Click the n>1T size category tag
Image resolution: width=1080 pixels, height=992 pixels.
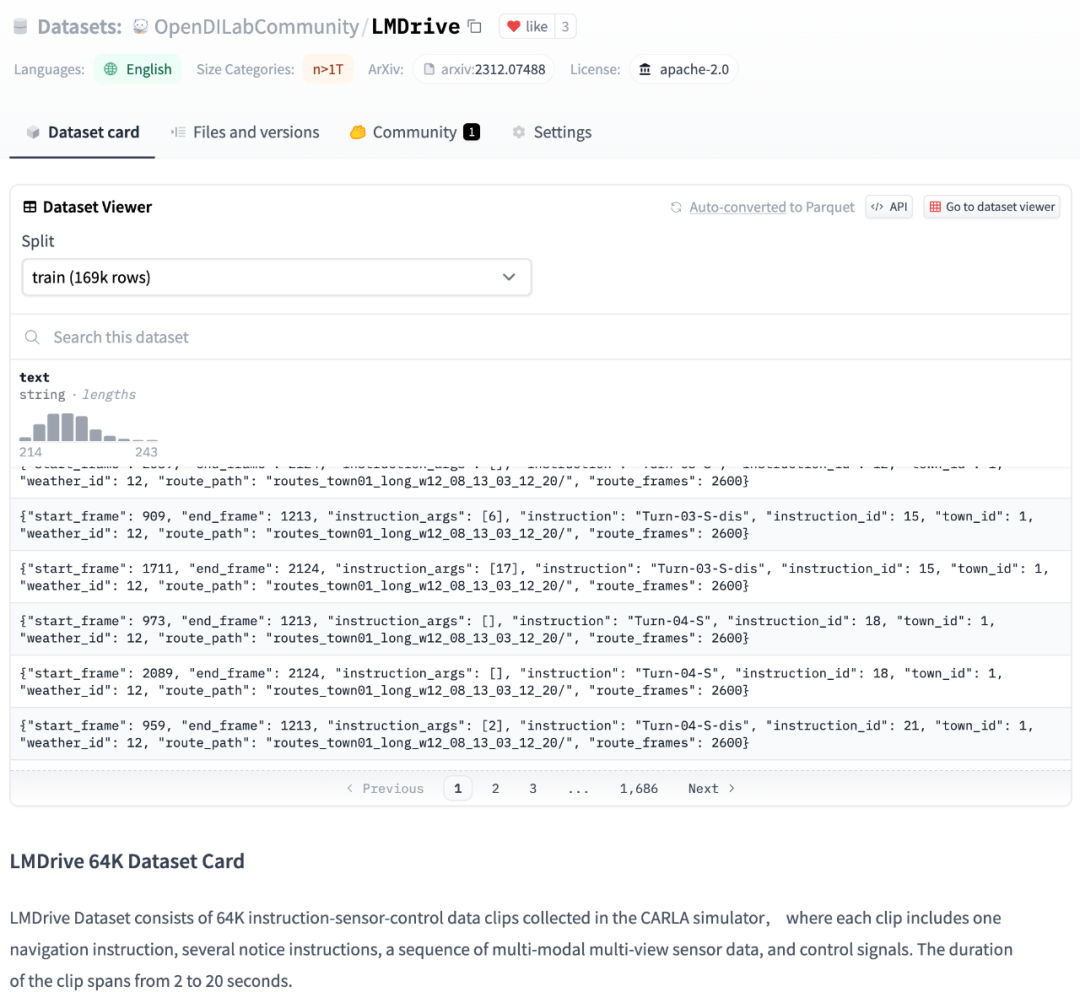coord(328,69)
